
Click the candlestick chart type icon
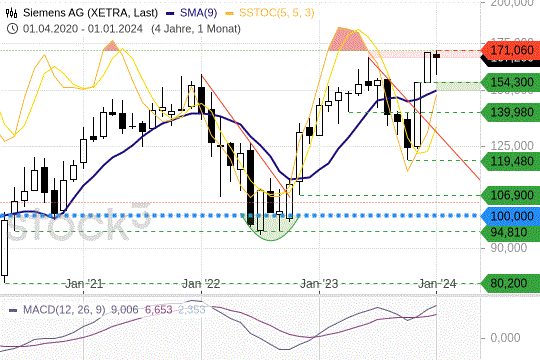click(x=11, y=13)
